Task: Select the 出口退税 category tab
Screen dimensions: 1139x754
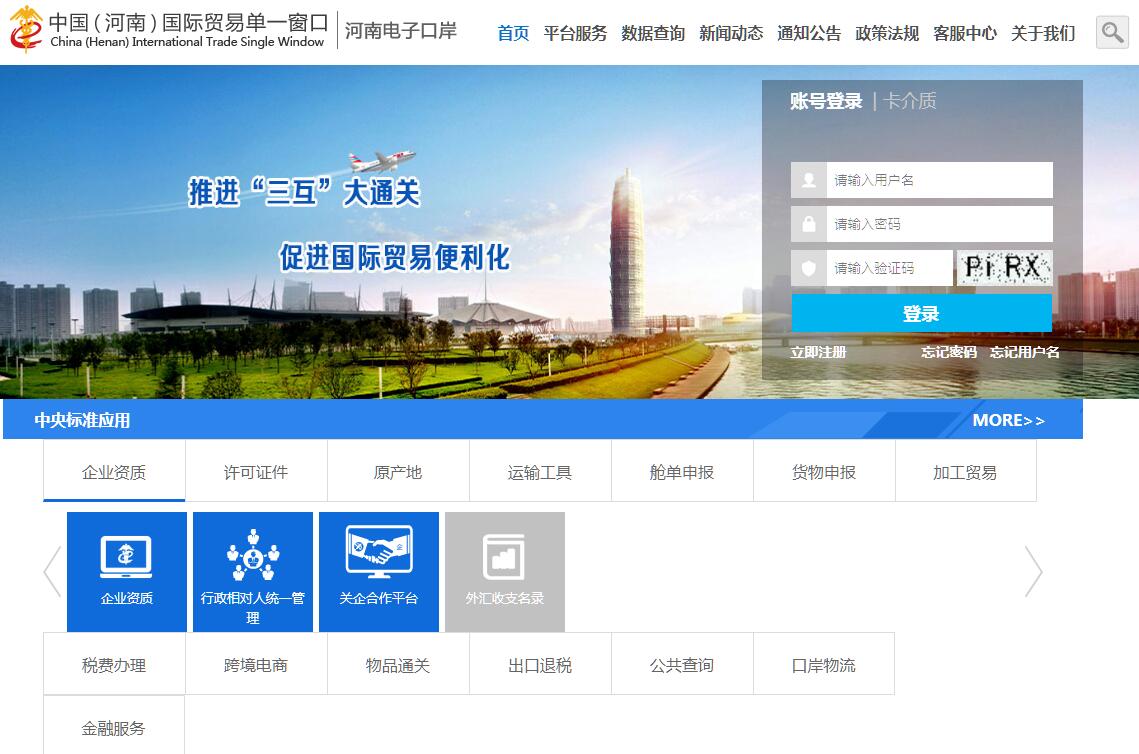Action: (540, 665)
